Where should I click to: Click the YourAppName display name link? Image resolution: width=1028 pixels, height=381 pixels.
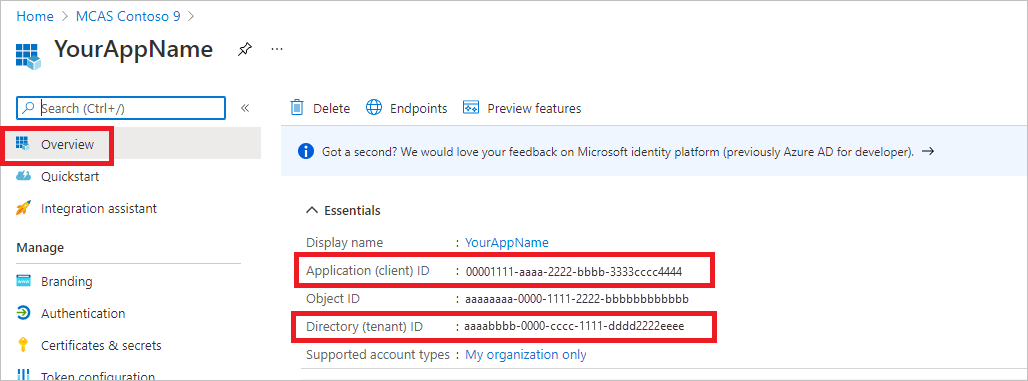pyautogui.click(x=506, y=243)
